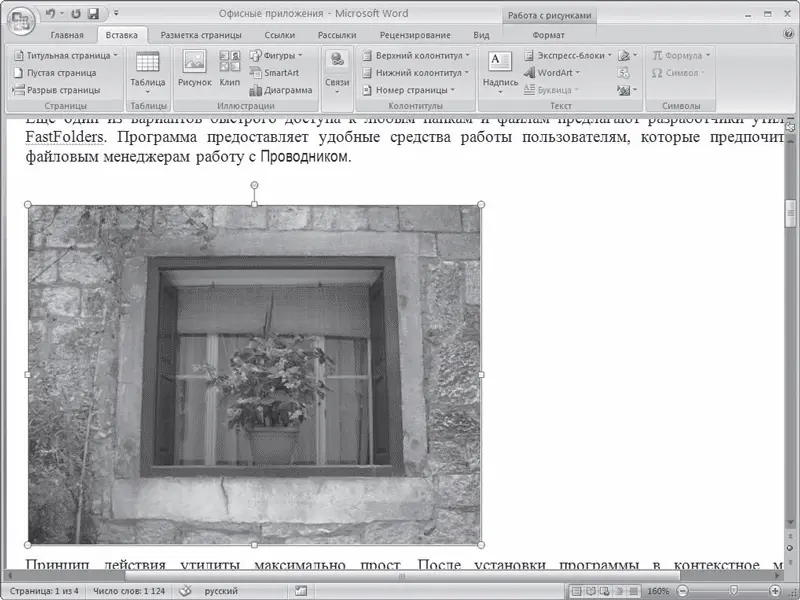Open Нижний колонтитул footer options
The width and height of the screenshot is (800, 600).
pyautogui.click(x=416, y=72)
